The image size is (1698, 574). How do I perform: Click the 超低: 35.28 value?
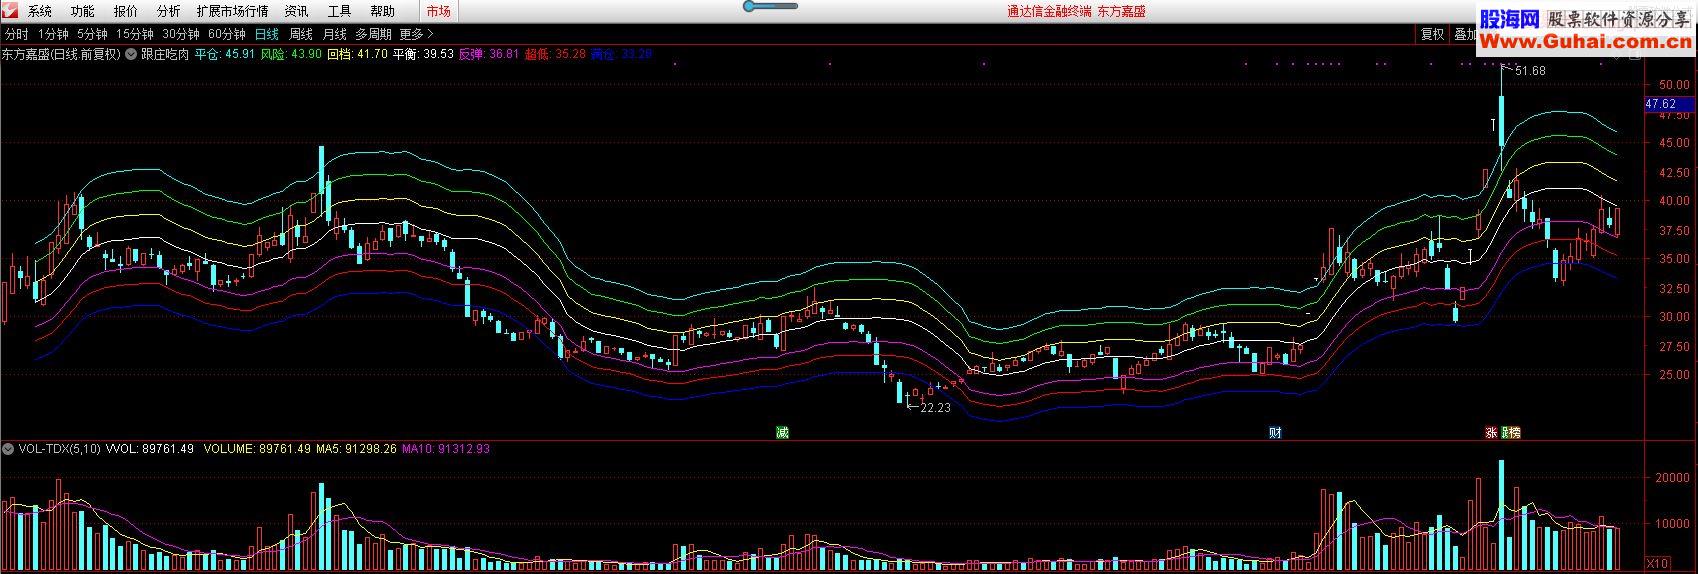(555, 54)
